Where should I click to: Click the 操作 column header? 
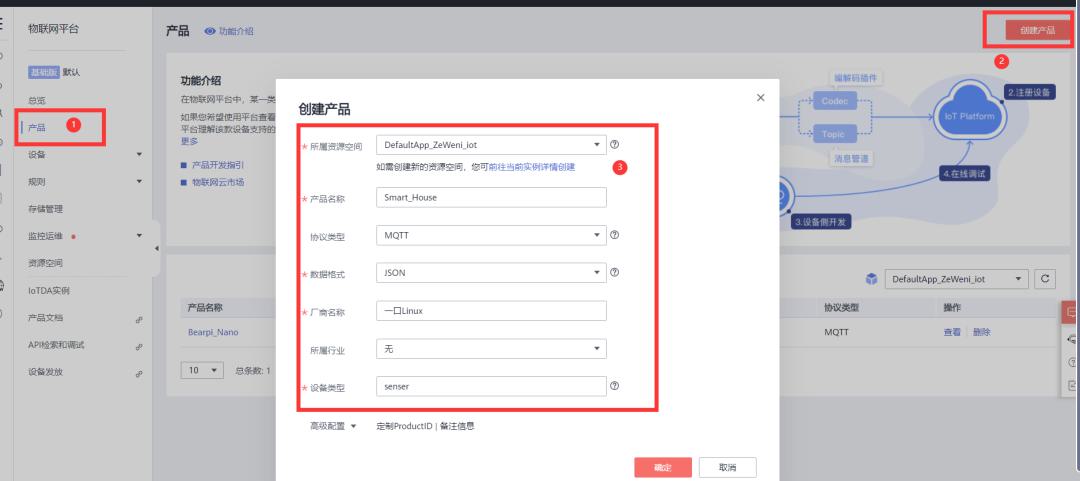pos(952,307)
